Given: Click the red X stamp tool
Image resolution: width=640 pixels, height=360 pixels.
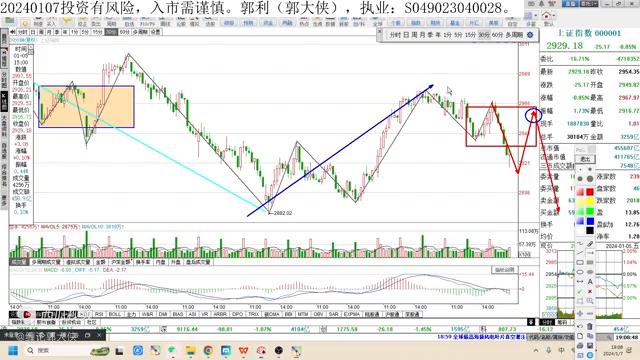Looking at the screenshot, I should (590, 291).
